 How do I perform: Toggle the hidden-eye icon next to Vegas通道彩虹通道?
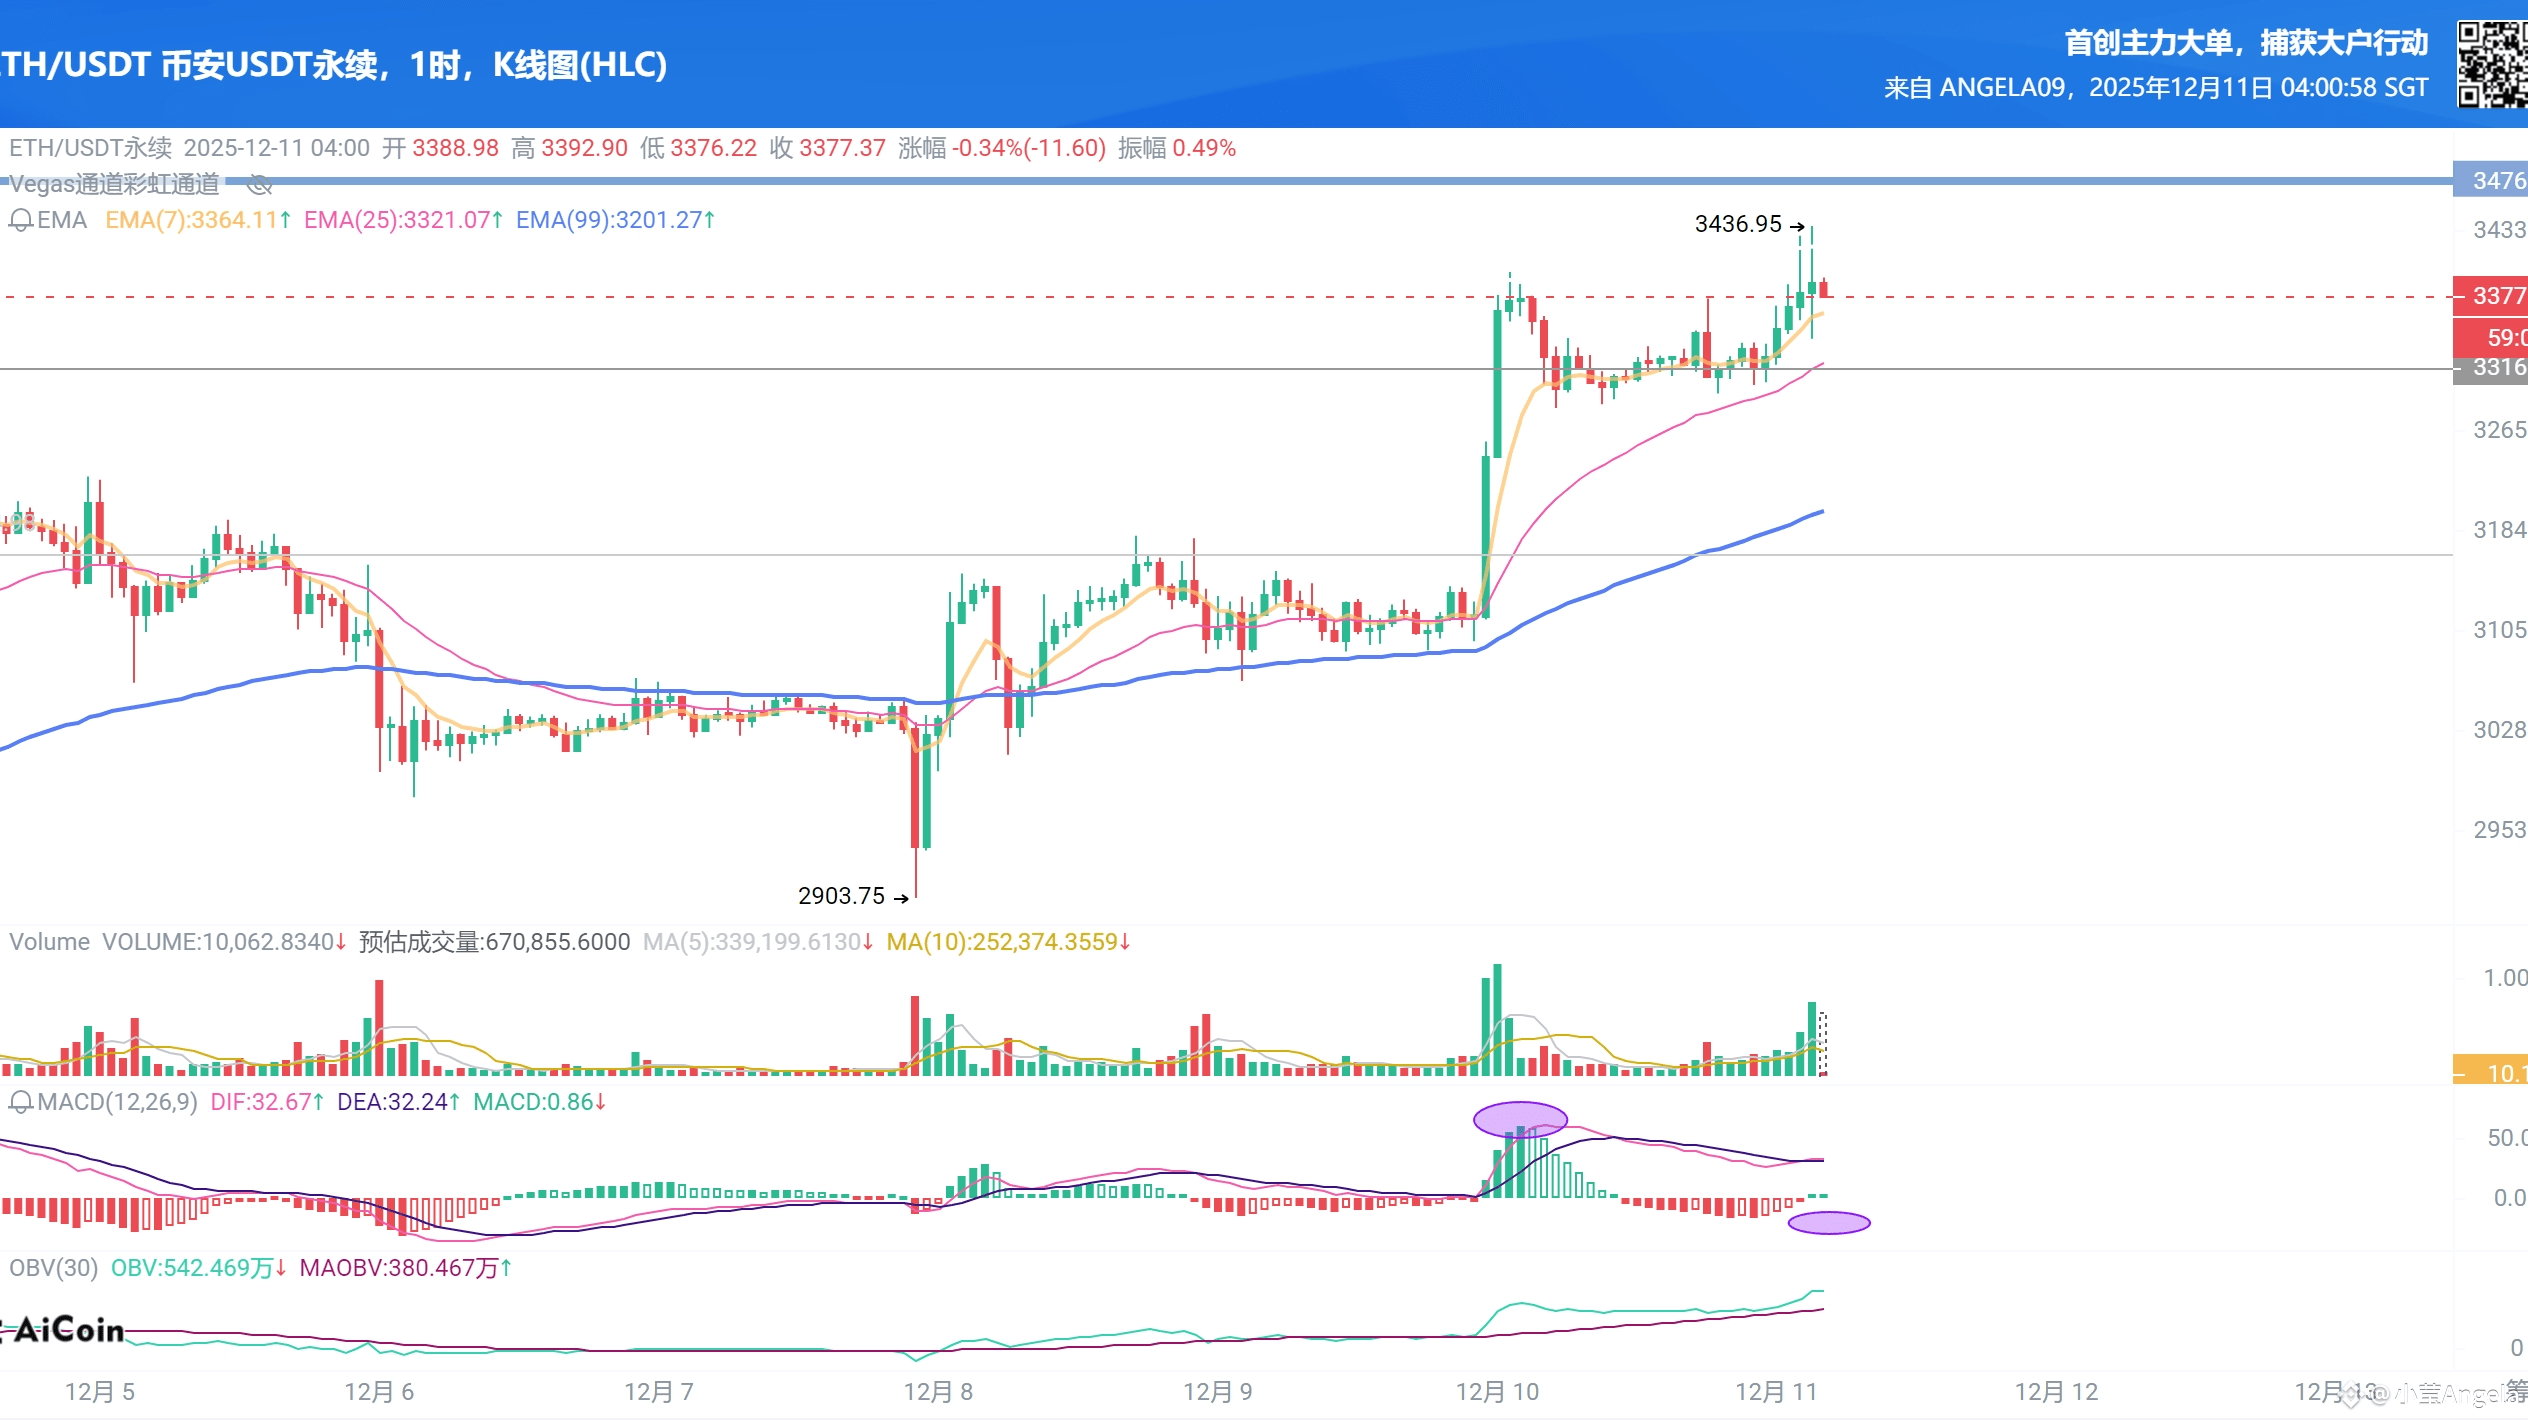(259, 184)
